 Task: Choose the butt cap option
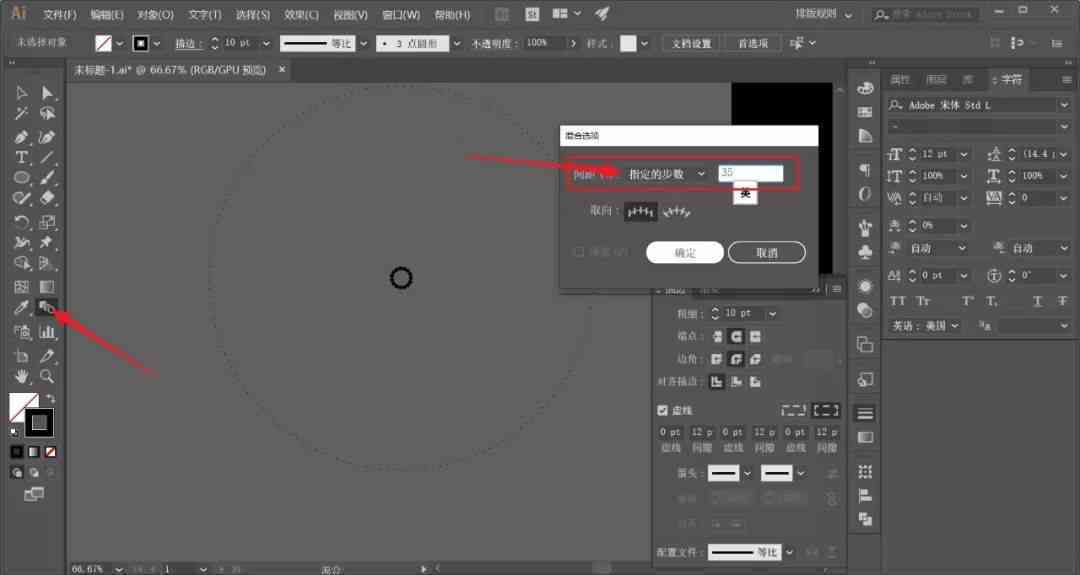(717, 336)
